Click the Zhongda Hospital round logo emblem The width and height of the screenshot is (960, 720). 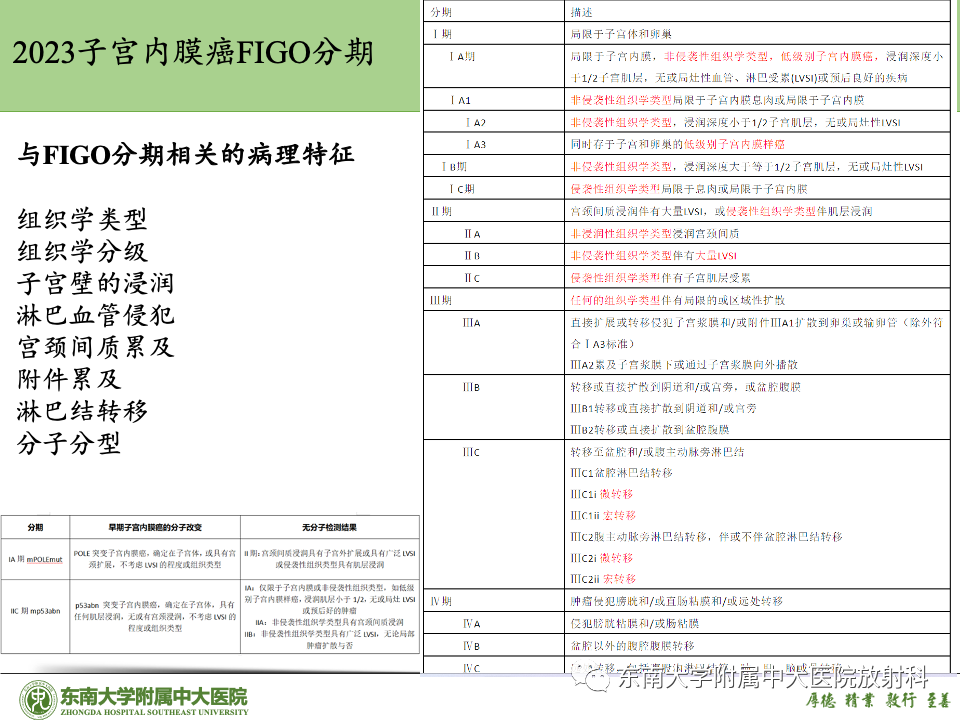[x=38, y=700]
